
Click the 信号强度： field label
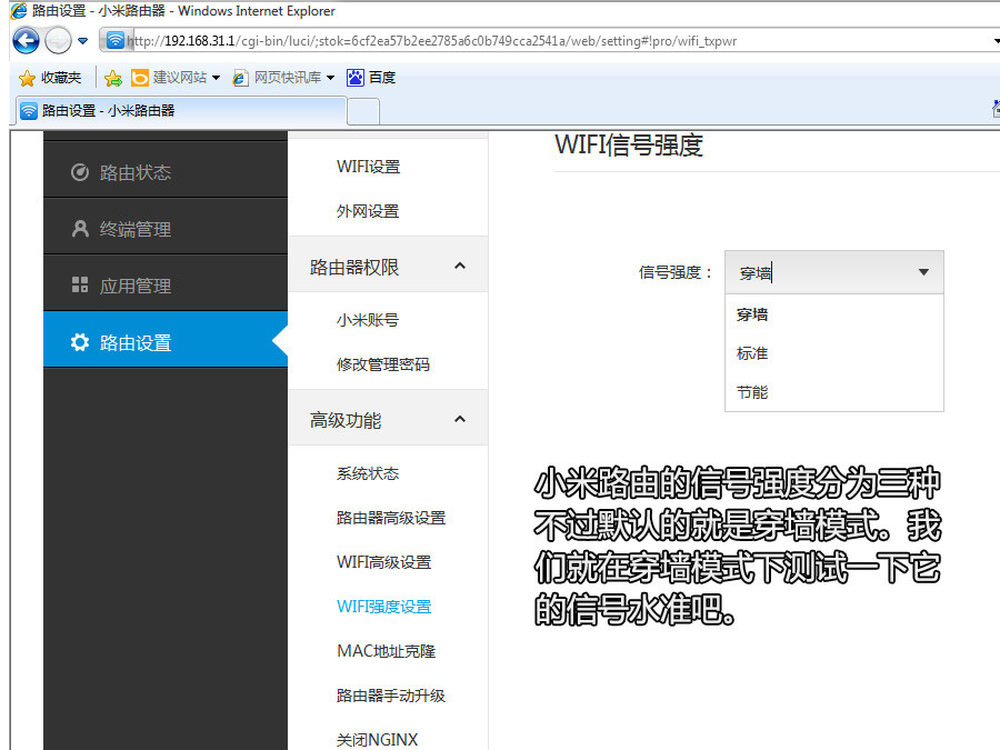click(675, 272)
